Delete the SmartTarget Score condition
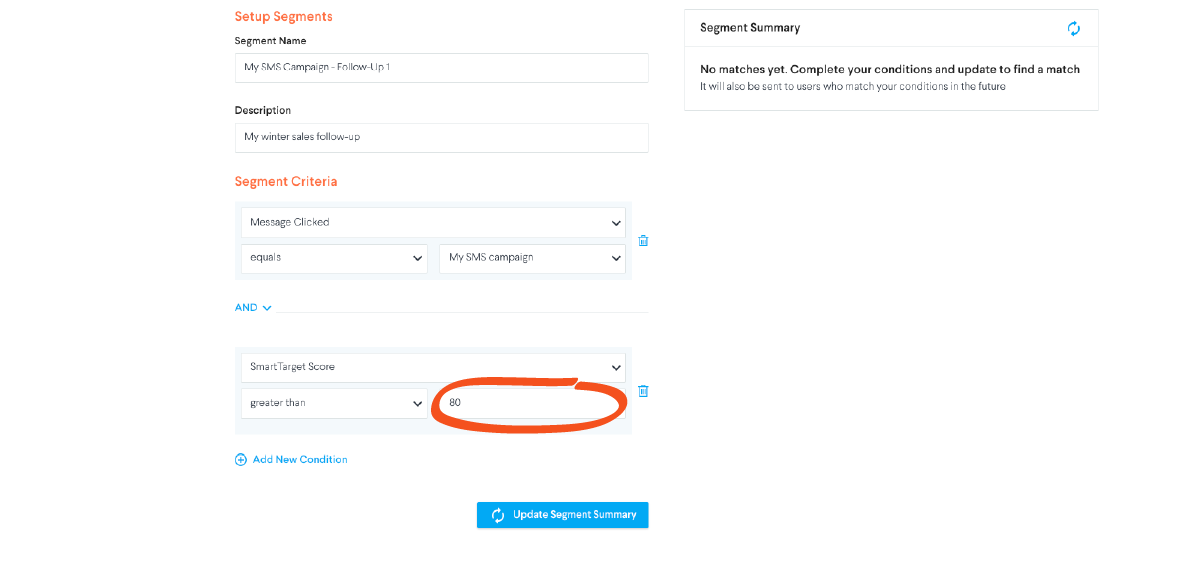 pos(643,391)
